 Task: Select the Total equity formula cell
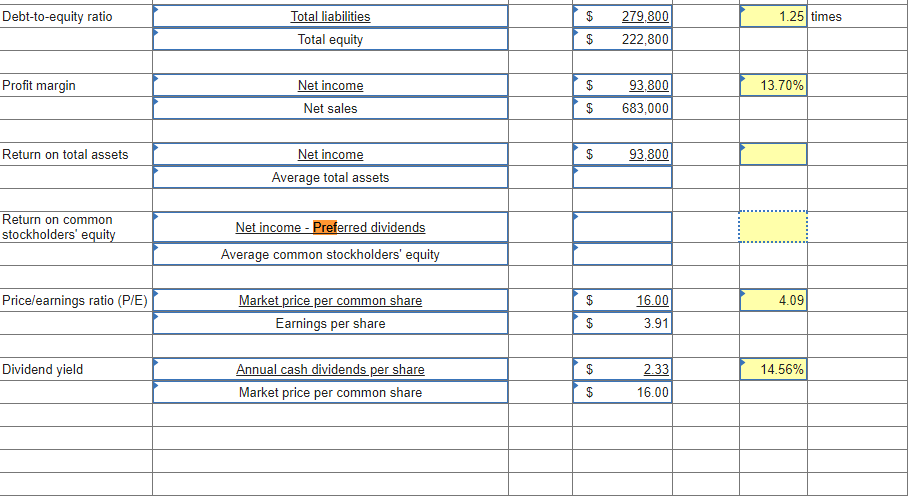(x=330, y=39)
